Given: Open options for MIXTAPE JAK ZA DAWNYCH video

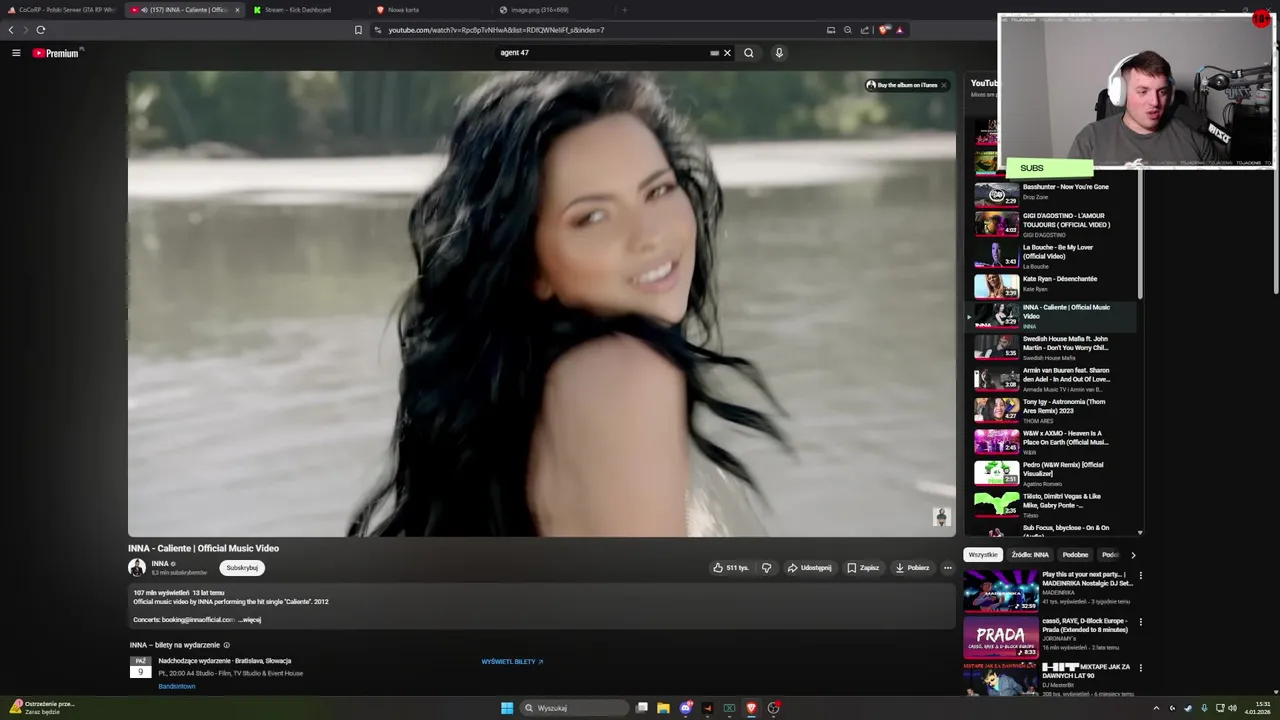Looking at the screenshot, I should (1140, 668).
